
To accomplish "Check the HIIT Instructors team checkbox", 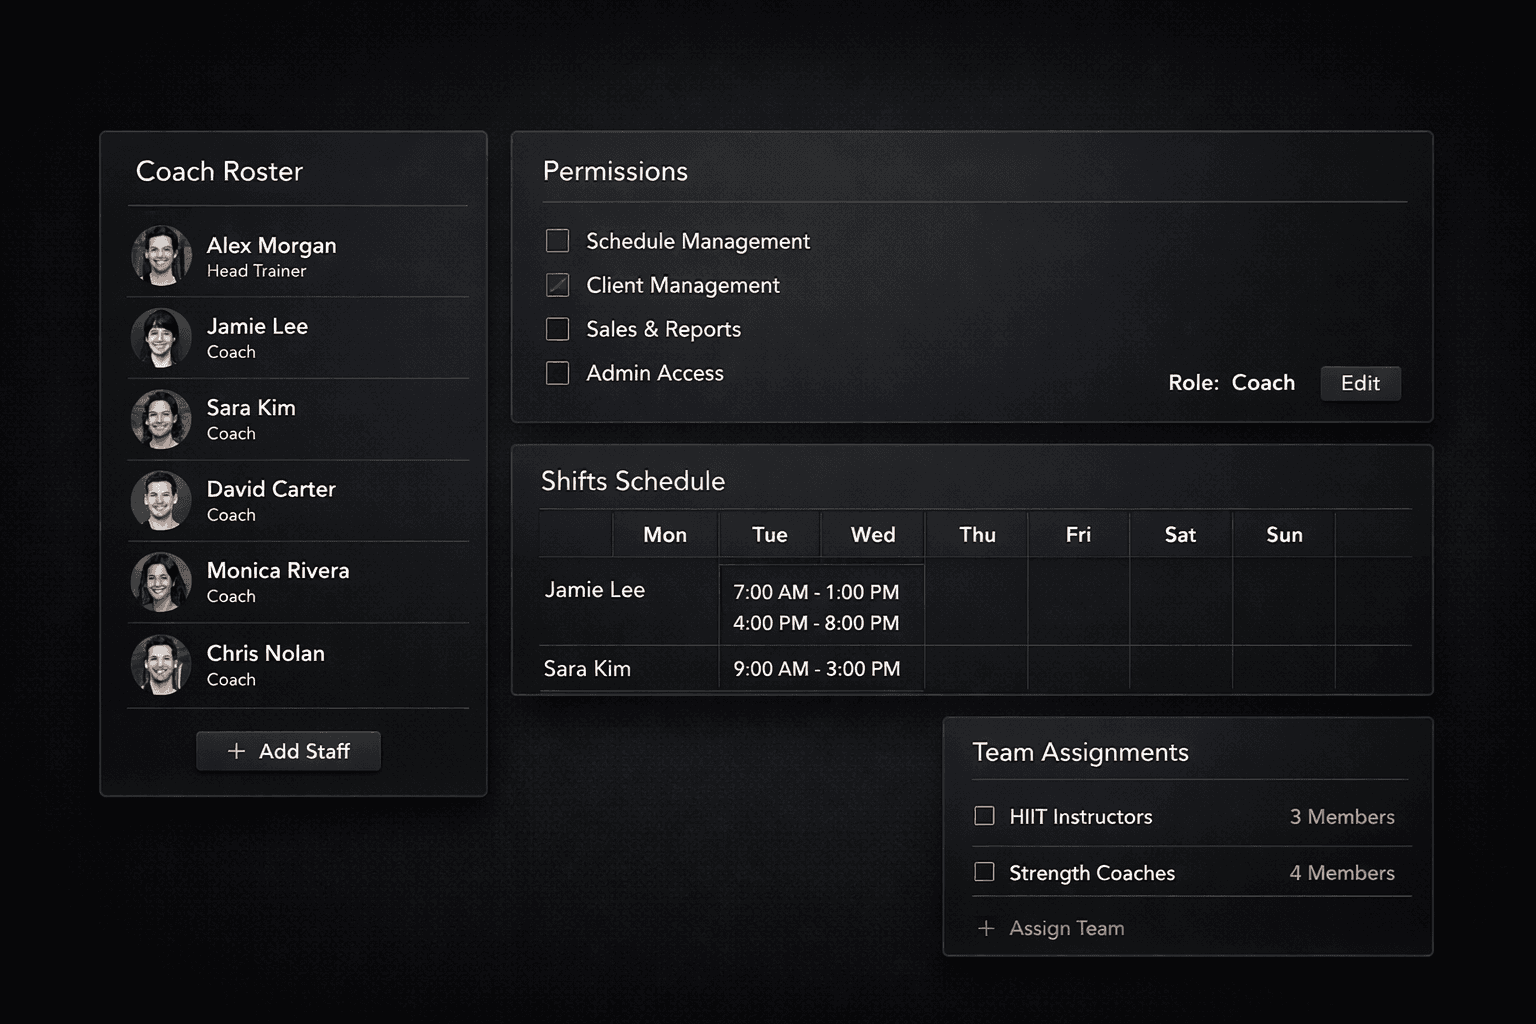I will point(984,816).
